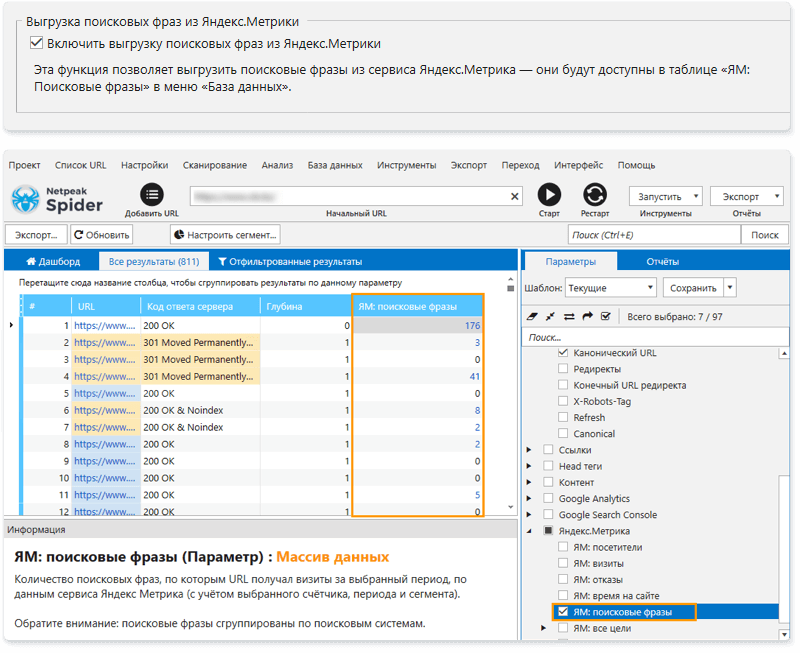Screen dimensions: 800x653
Task: Check the ЯМ: посетители checkbox
Action: point(563,547)
